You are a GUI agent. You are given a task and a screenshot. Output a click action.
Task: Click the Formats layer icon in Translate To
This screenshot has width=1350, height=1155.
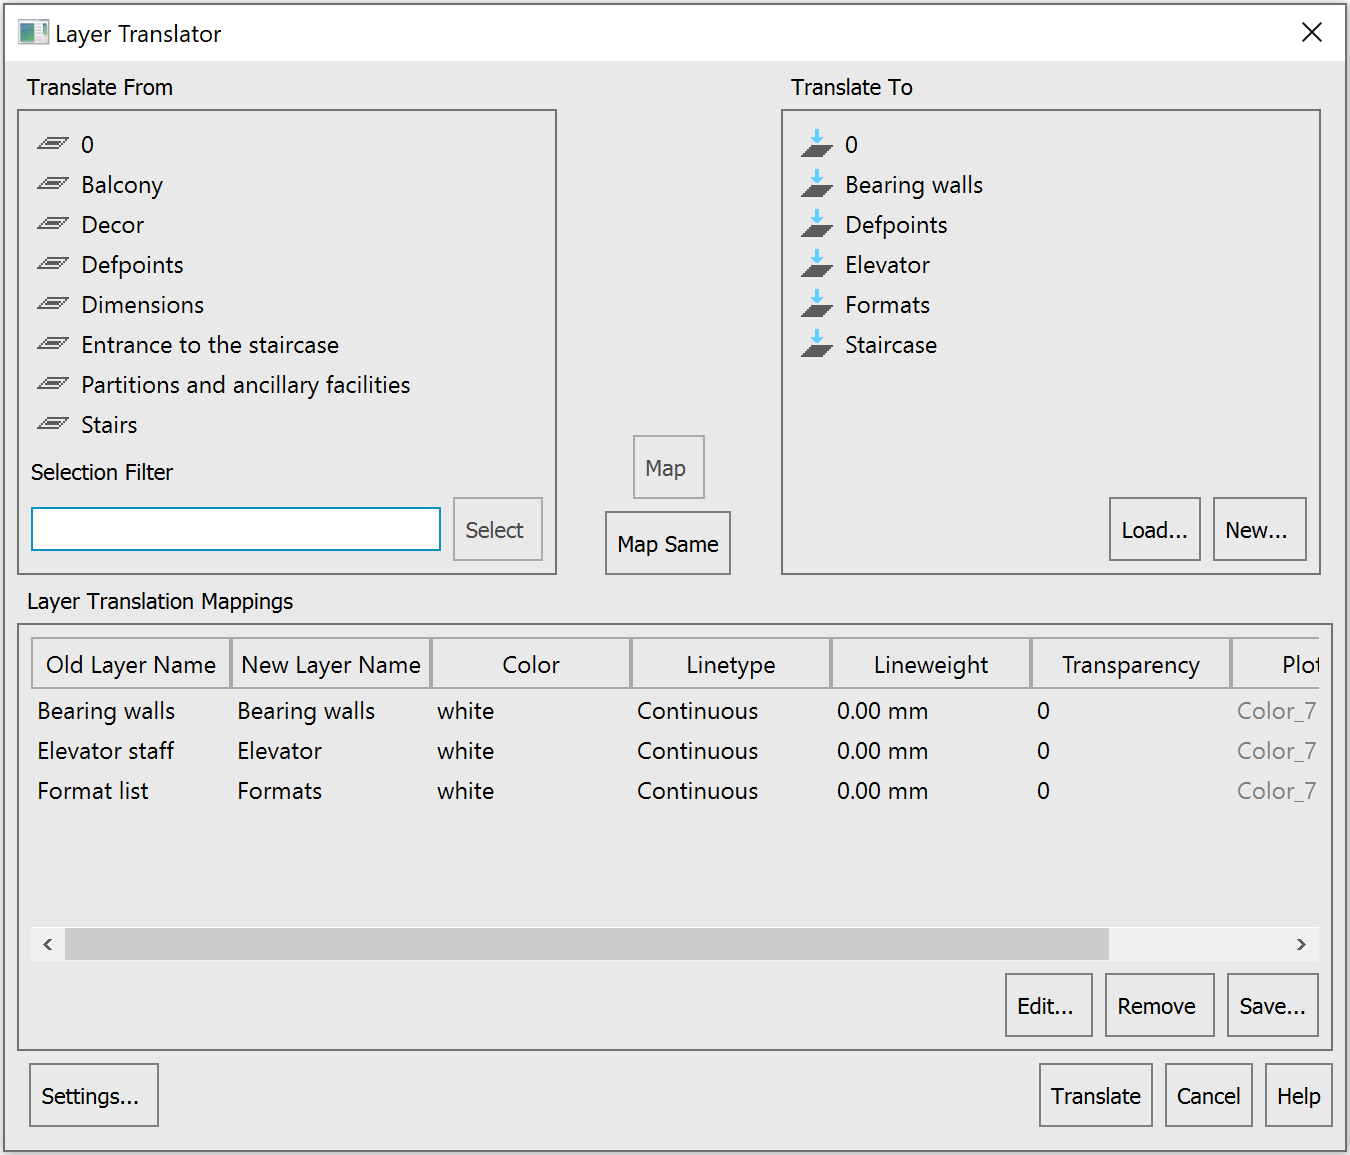pyautogui.click(x=817, y=304)
